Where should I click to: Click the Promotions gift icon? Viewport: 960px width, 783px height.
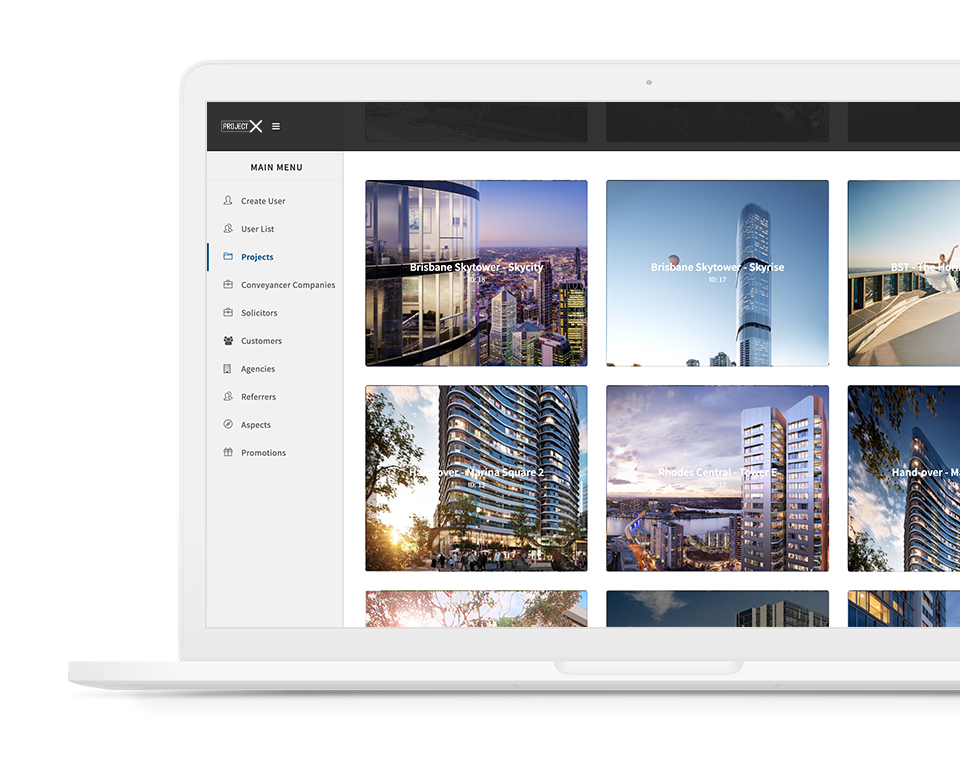[228, 453]
